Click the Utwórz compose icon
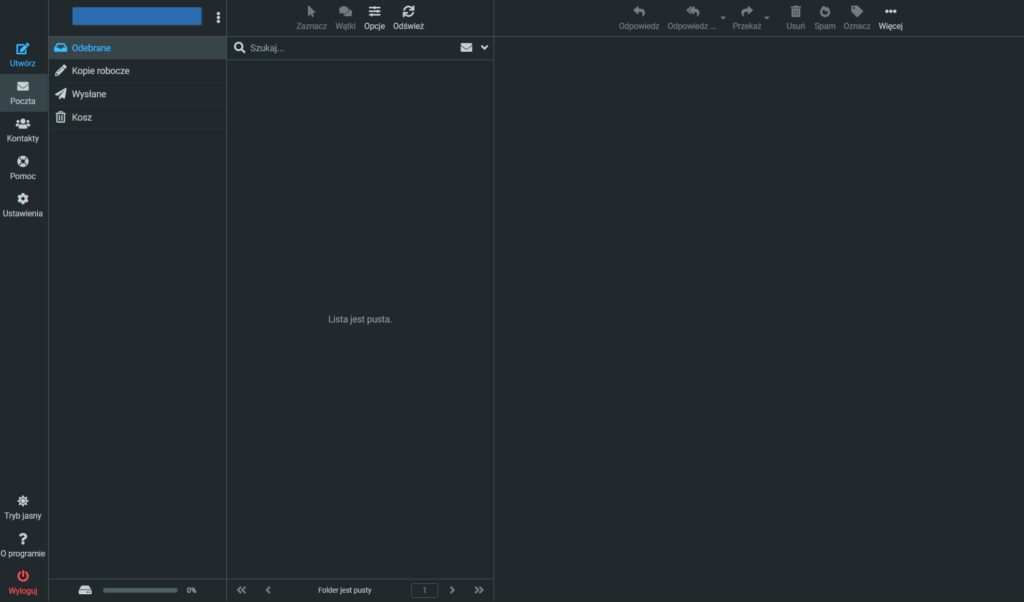Image resolution: width=1024 pixels, height=602 pixels. [x=23, y=49]
